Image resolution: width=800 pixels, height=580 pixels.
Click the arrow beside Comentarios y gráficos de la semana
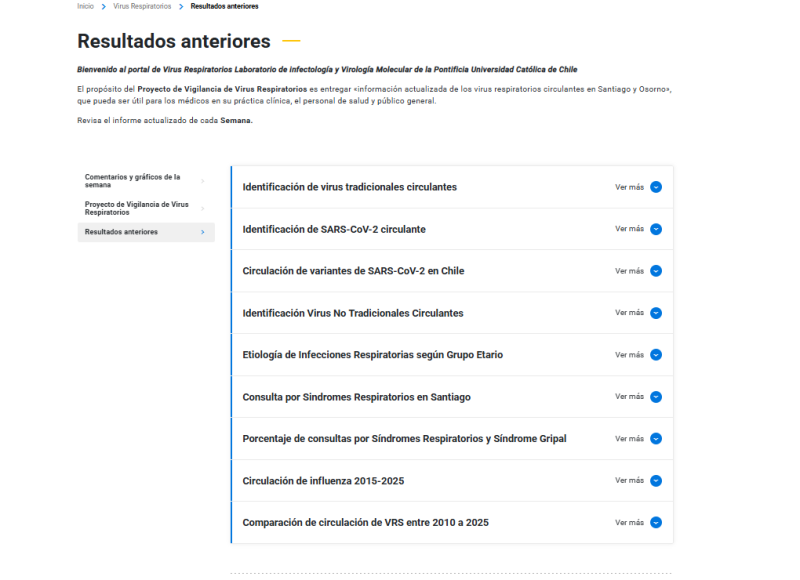203,181
